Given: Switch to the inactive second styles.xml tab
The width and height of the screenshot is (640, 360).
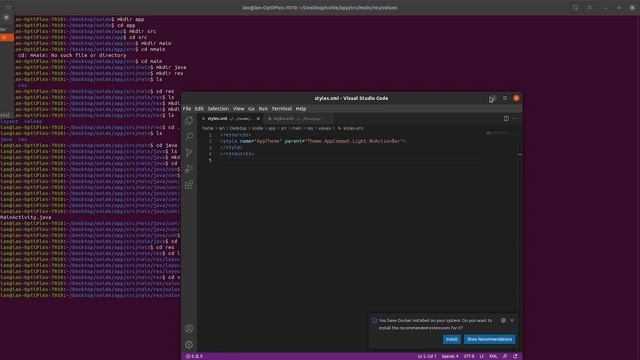Looking at the screenshot, I should 298,119.
